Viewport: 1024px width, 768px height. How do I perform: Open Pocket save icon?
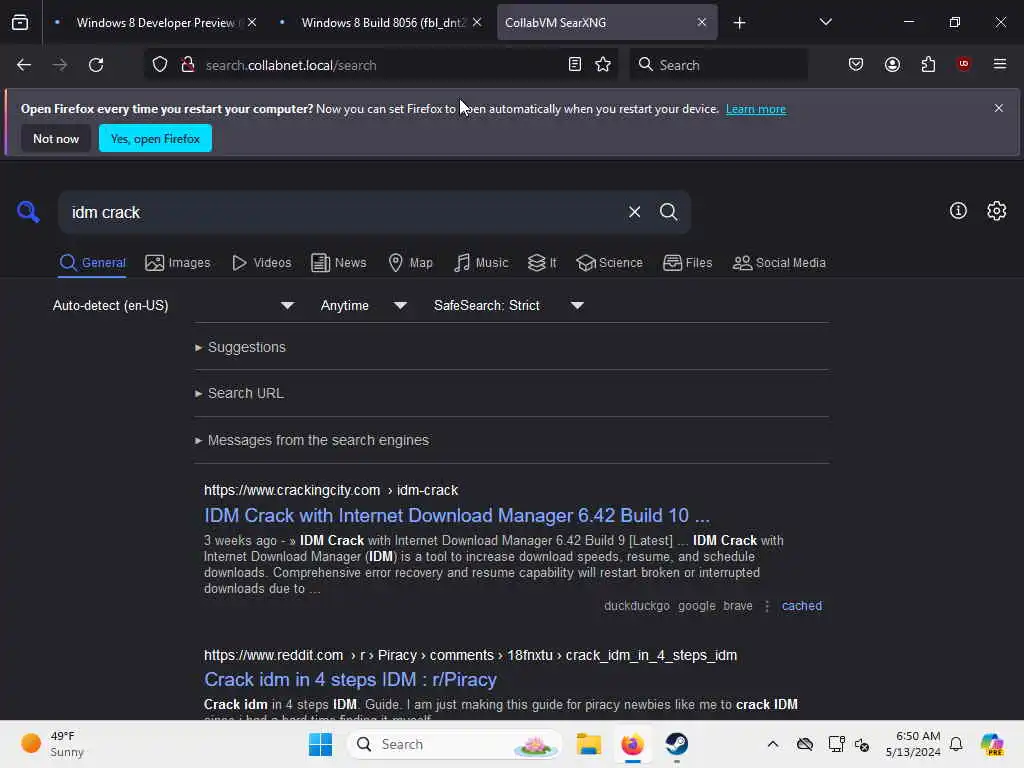pyautogui.click(x=856, y=65)
